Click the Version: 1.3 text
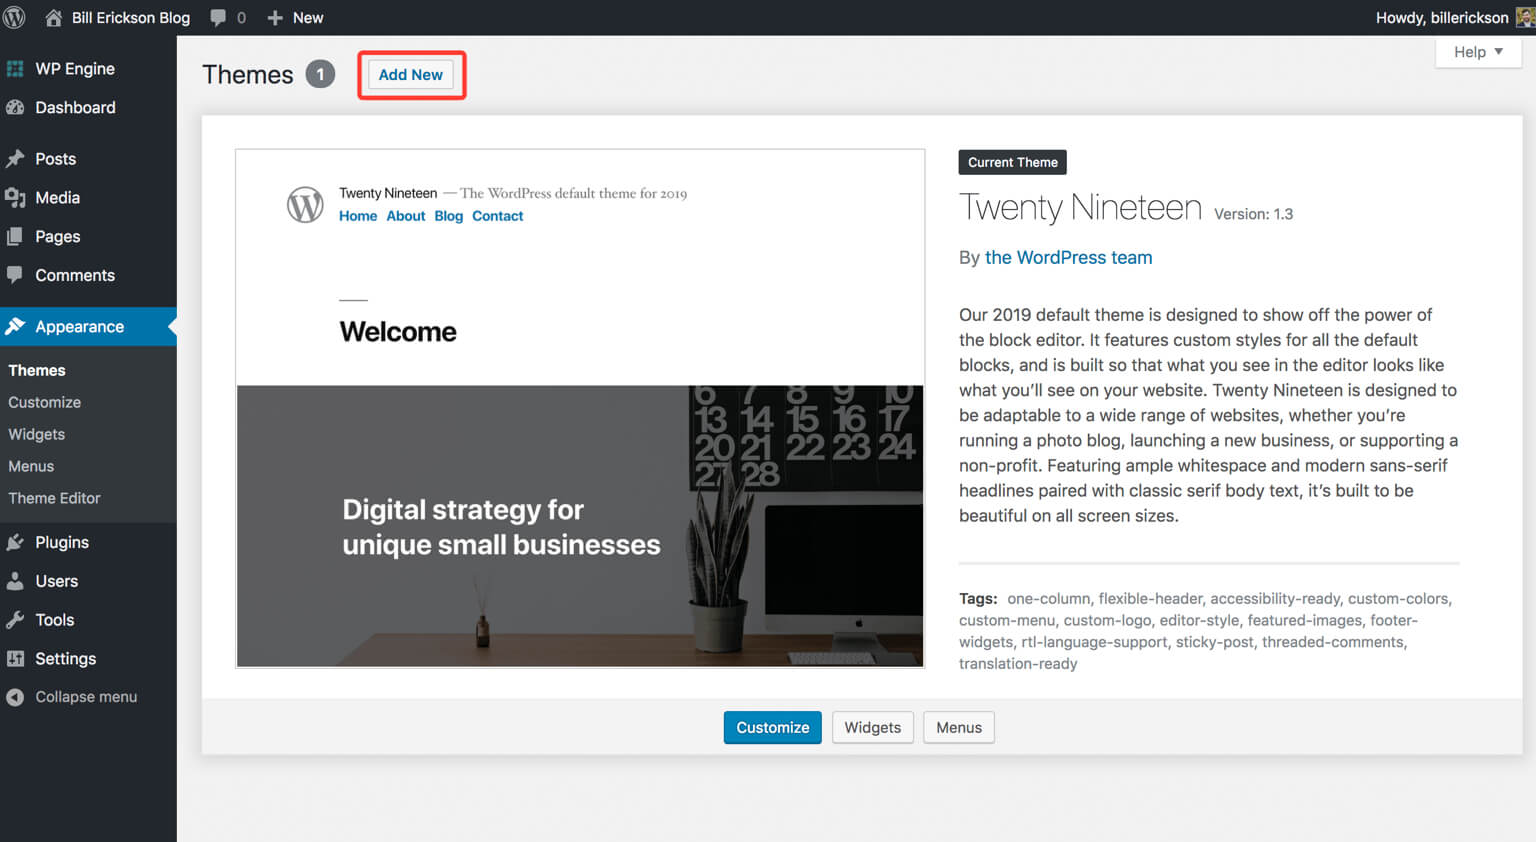Viewport: 1536px width, 842px height. point(1254,214)
